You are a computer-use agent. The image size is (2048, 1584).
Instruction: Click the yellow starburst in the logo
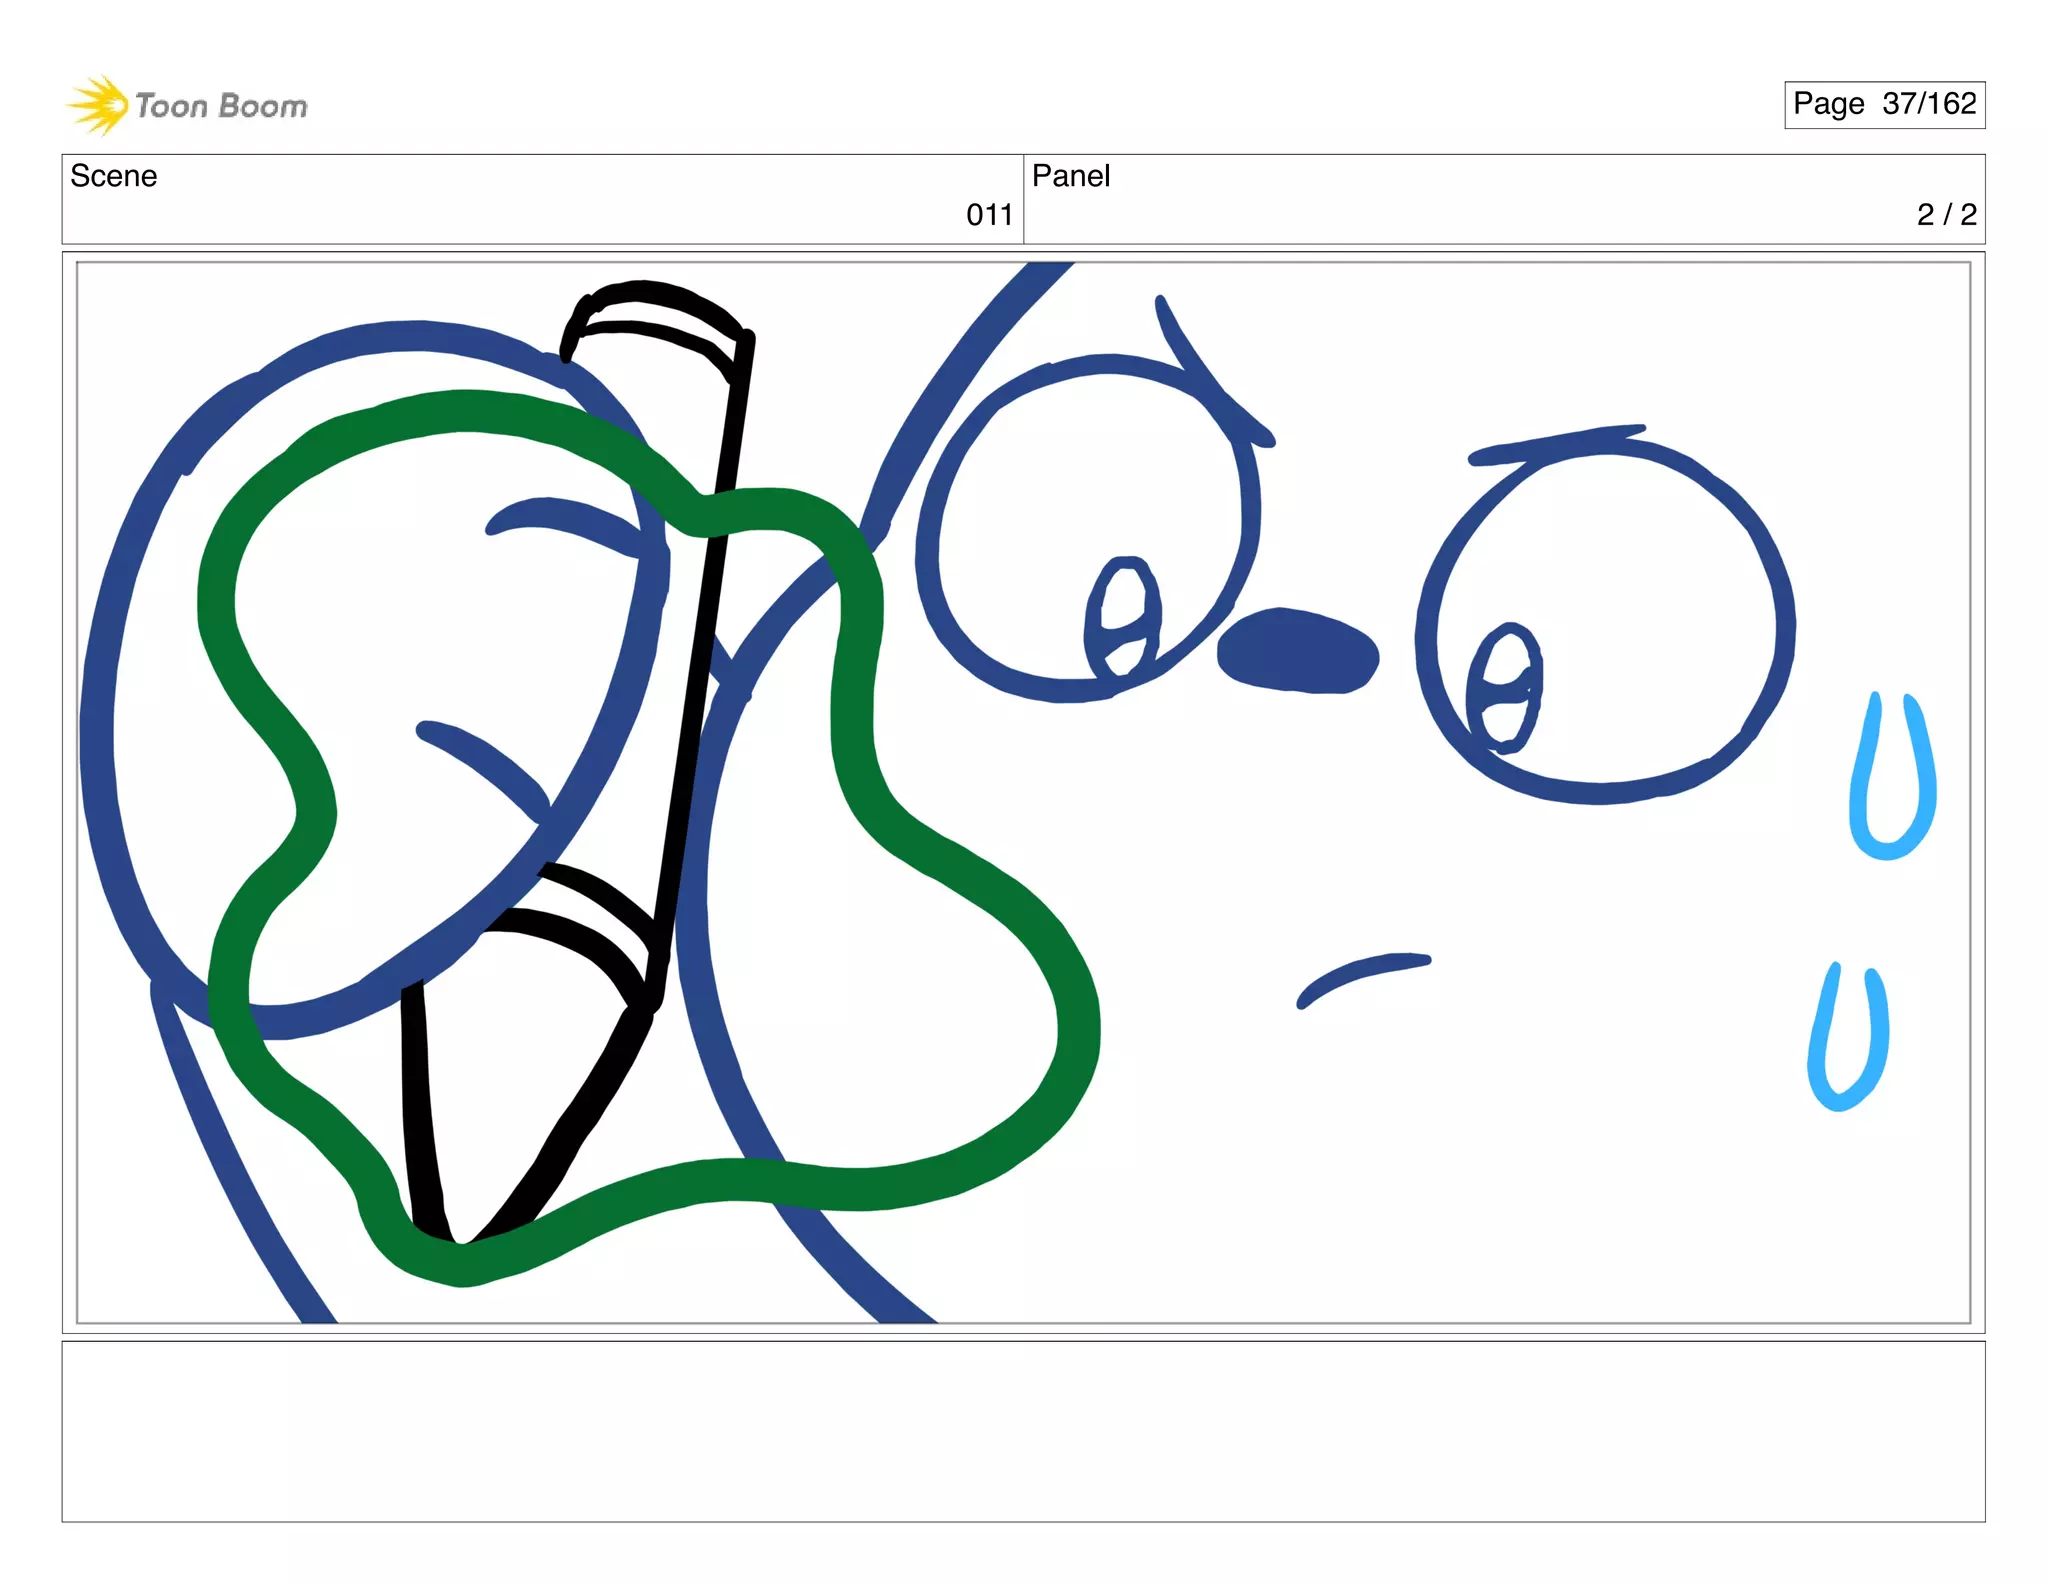coord(98,105)
